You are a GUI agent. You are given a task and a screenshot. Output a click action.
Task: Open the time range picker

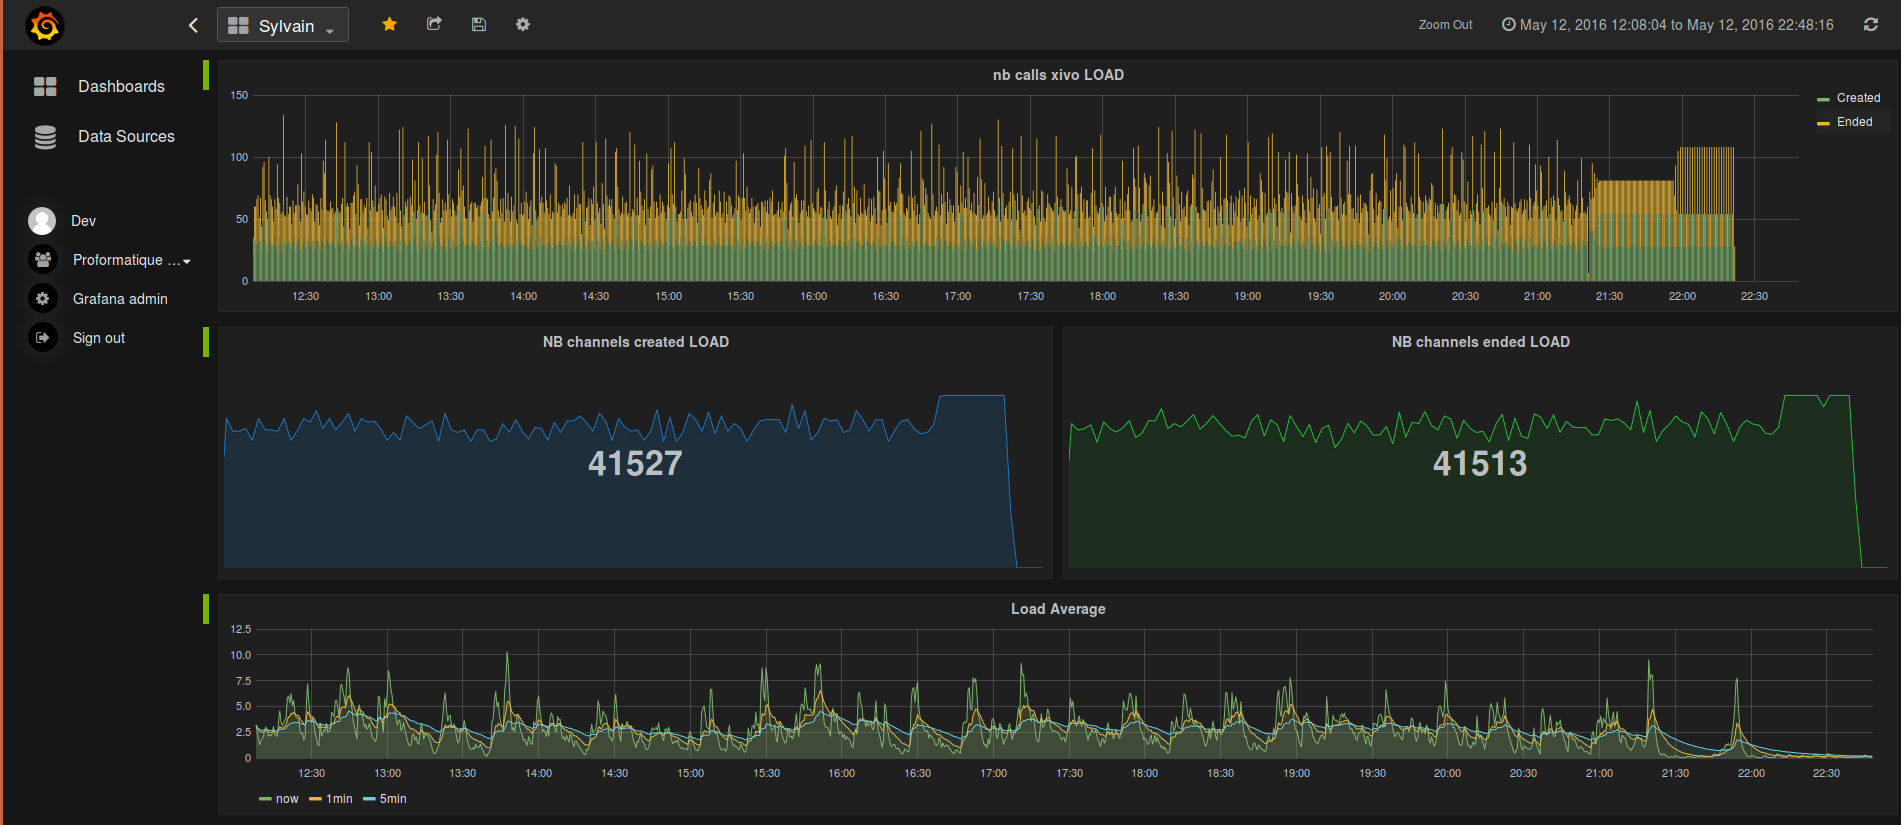pos(1668,25)
